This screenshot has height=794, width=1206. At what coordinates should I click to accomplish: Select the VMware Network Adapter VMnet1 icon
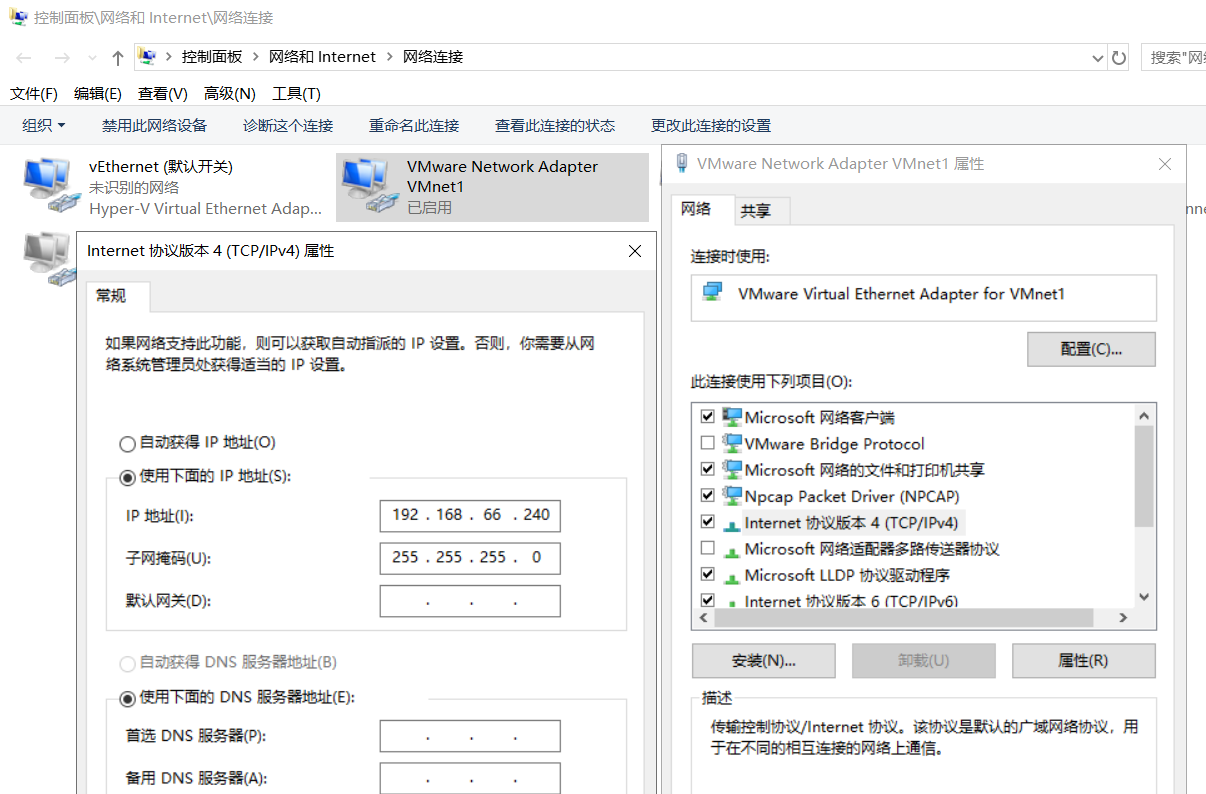[368, 187]
